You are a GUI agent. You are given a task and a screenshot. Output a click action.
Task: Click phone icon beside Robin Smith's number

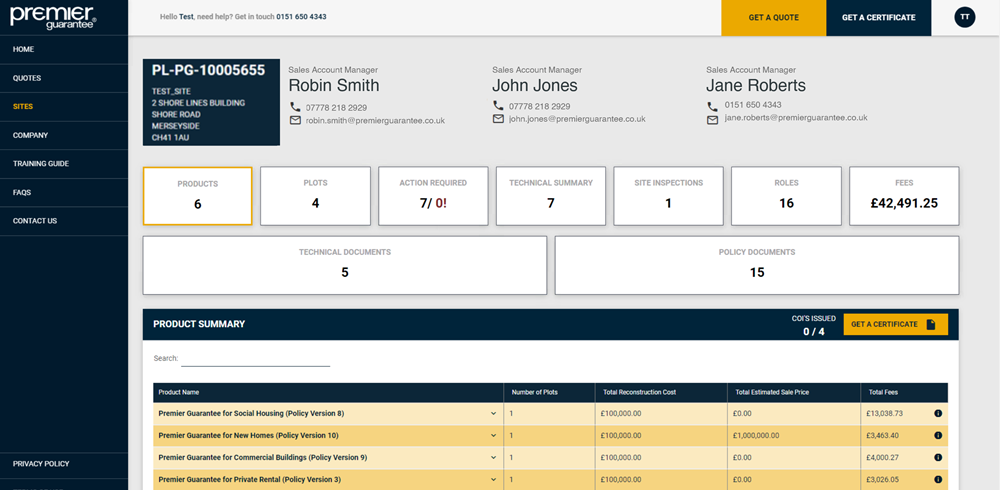pyautogui.click(x=295, y=107)
